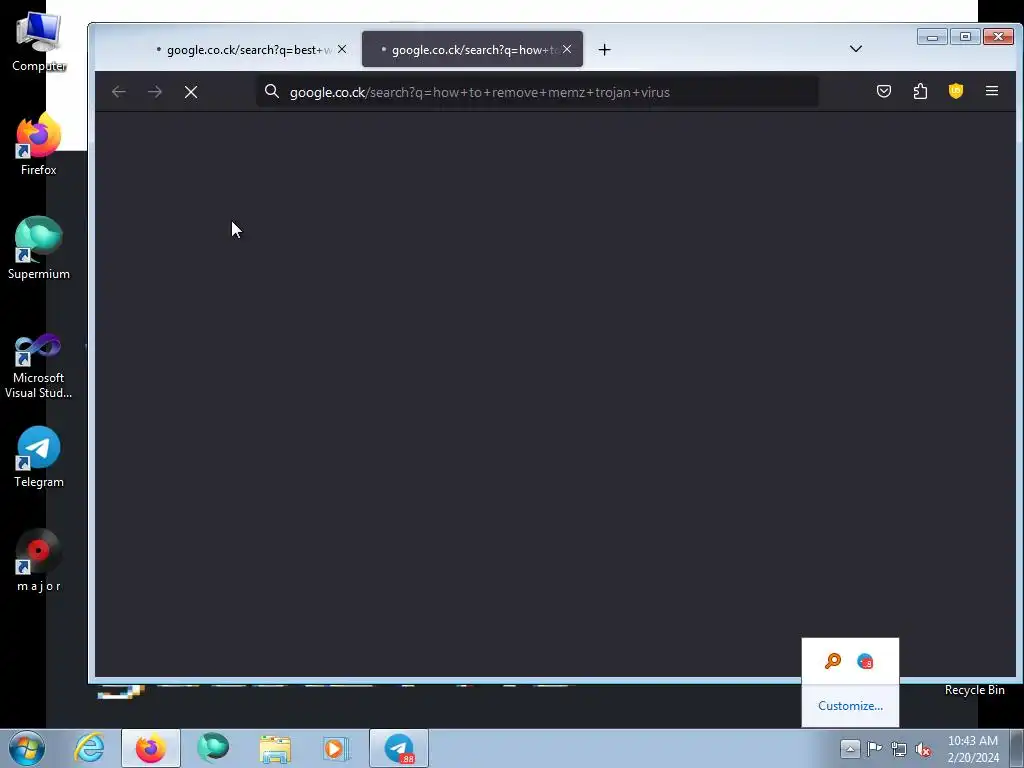Click the Firefox taskbar button
1024x768 pixels.
pos(151,748)
